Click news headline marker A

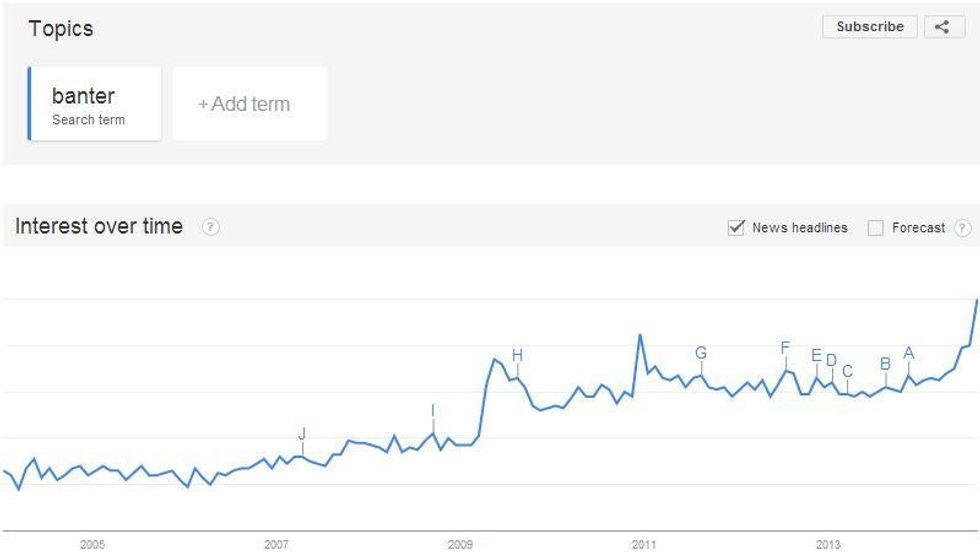pos(909,353)
